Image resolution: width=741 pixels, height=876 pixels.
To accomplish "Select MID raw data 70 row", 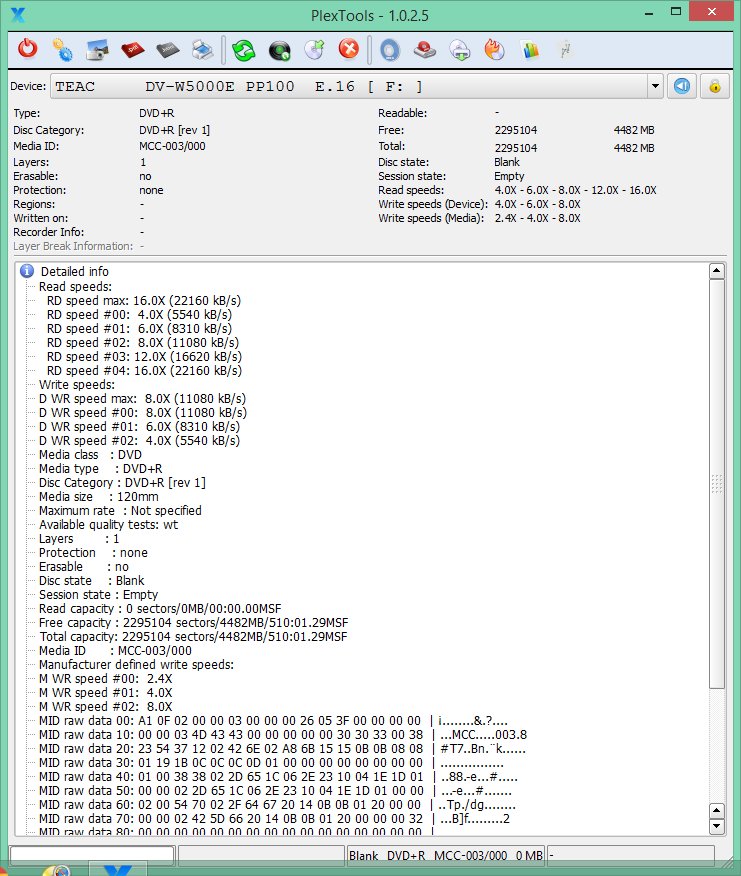I will point(274,818).
